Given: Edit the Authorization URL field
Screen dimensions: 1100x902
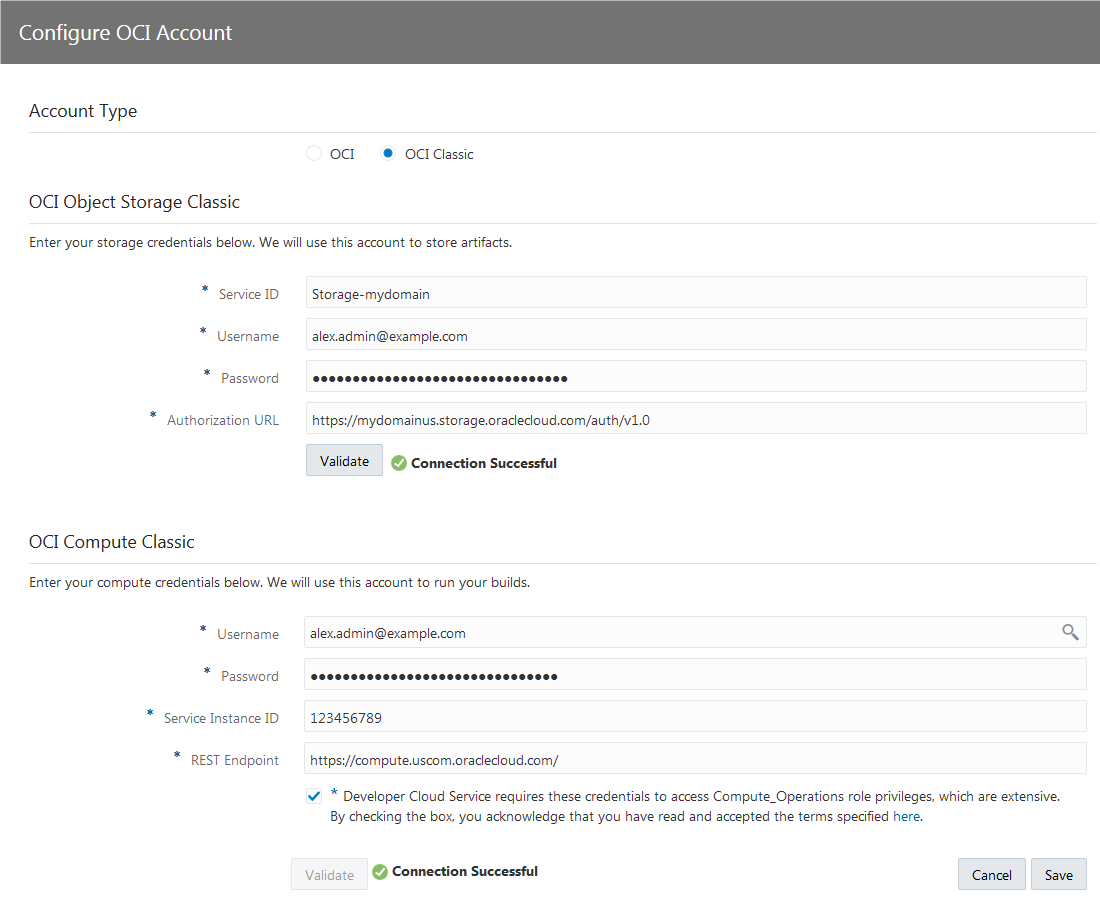Looking at the screenshot, I should tap(695, 420).
